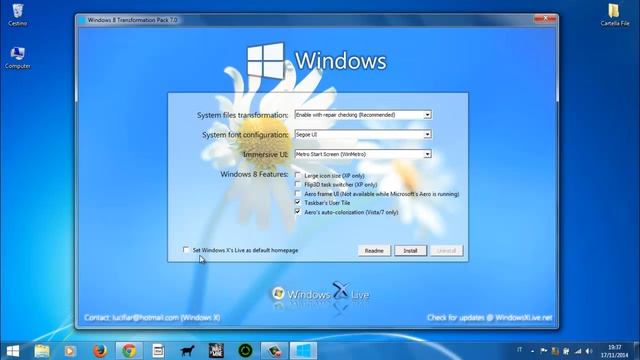The image size is (640, 360).
Task: Click Check for updates @ WindowsXLive.net link
Action: [489, 318]
